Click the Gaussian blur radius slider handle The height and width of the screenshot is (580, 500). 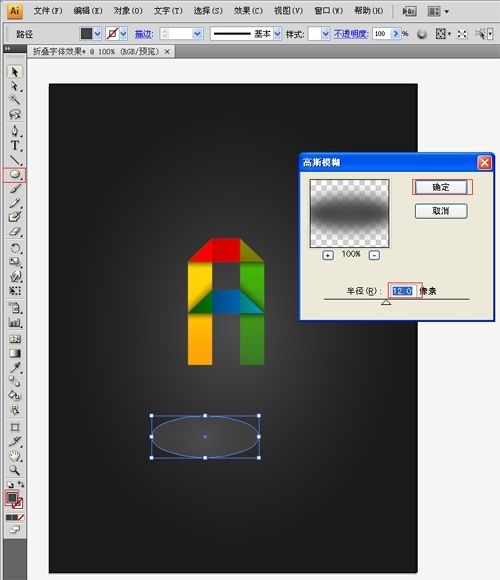(386, 302)
